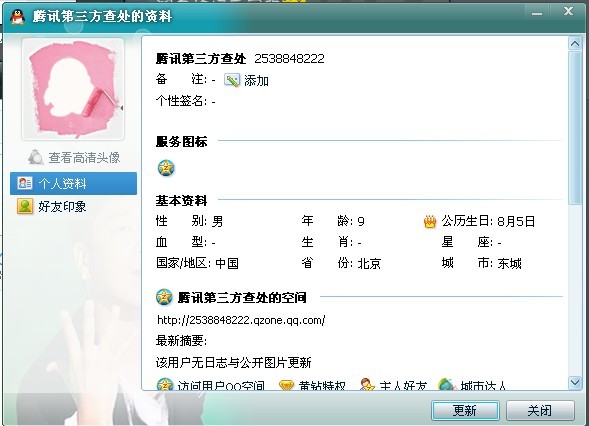Click the text 该用户无日志与公开图片更新
The height and width of the screenshot is (426, 589).
[x=233, y=363]
